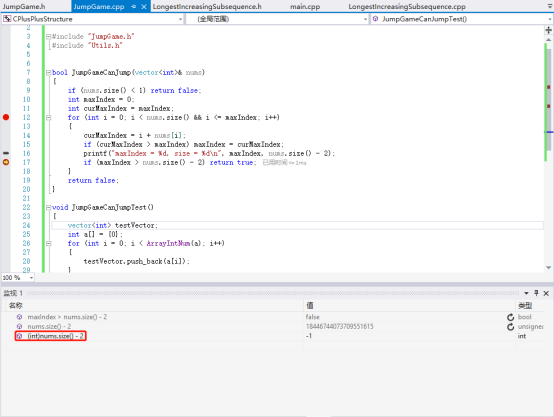Toggle auto-hide pin on the Watch 1 panel
554x417 pixels.
pyautogui.click(x=536, y=293)
